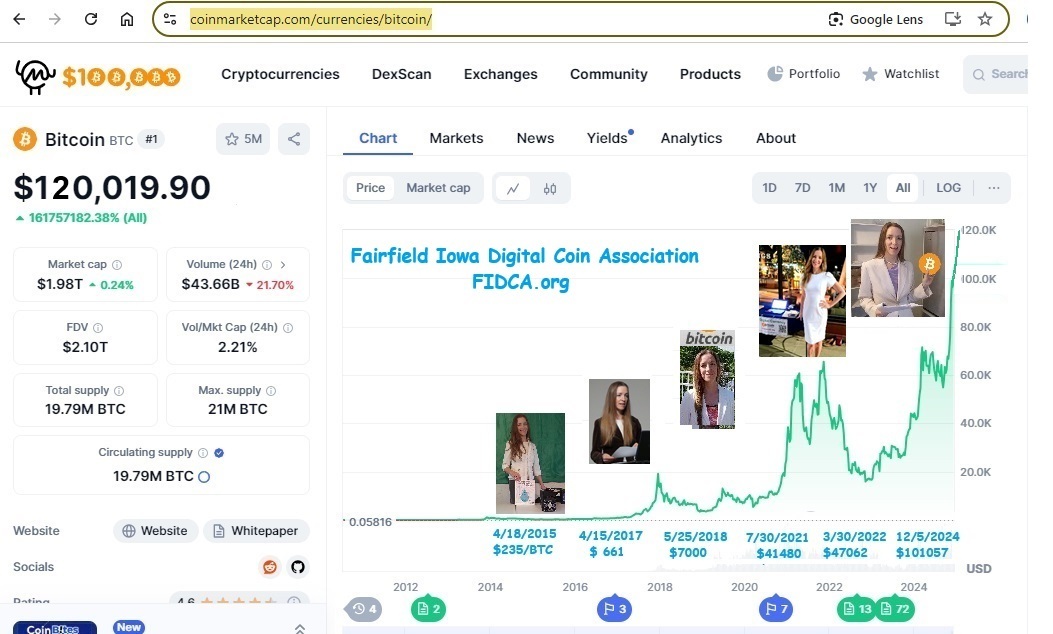Switch to the Chart tab
1053x634 pixels.
378,138
